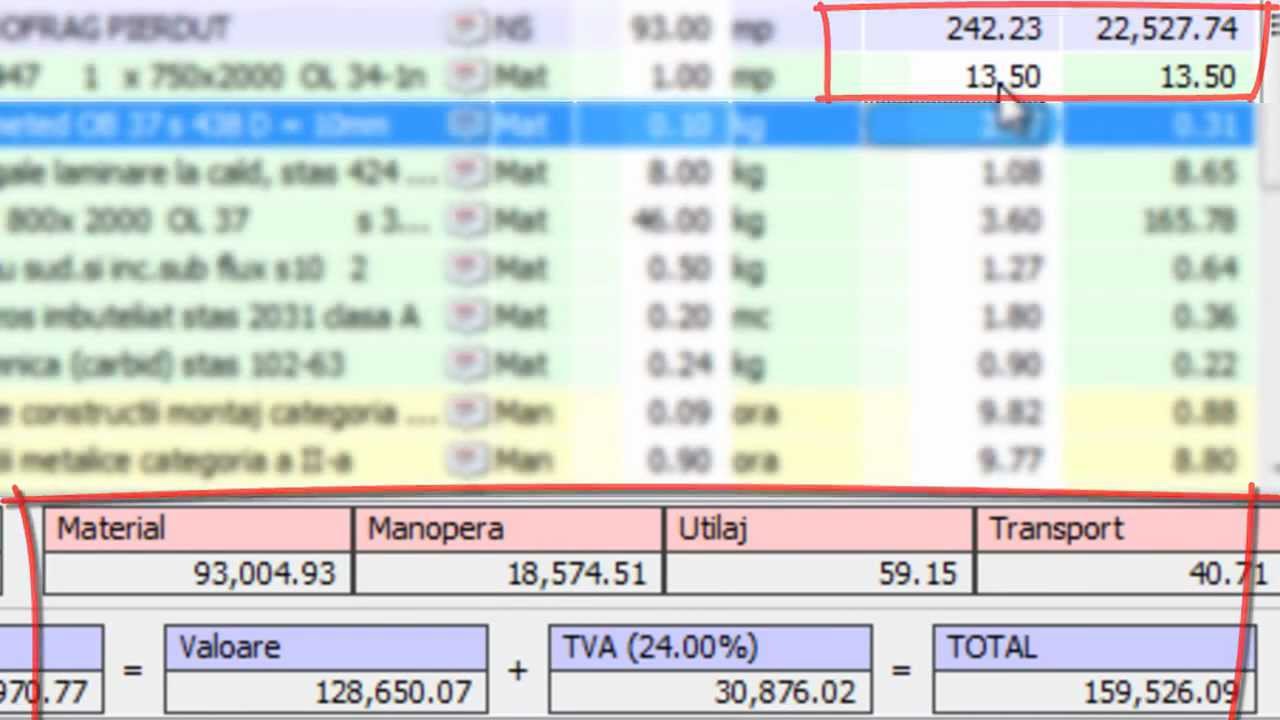Click the Mat icon in the sub flux s10 row
This screenshot has width=1280, height=720.
click(467, 269)
